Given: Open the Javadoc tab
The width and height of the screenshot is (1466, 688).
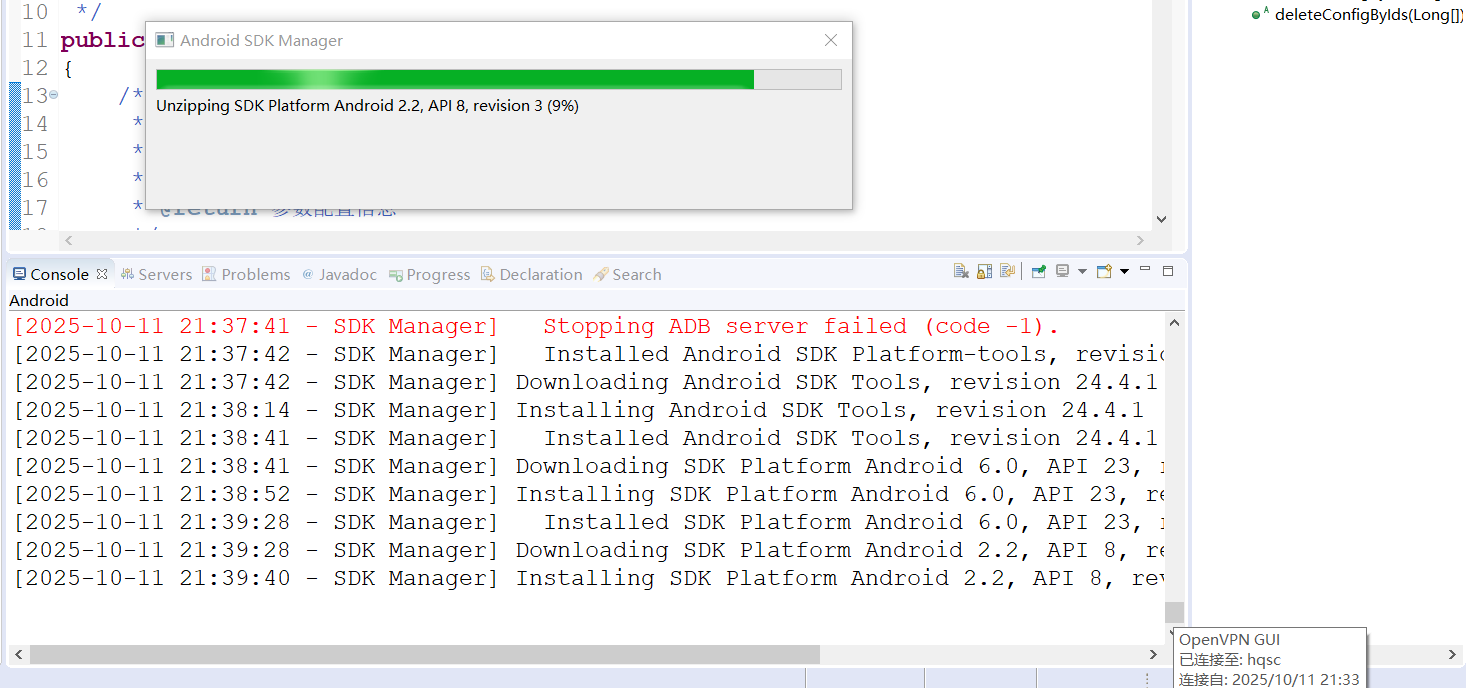Looking at the screenshot, I should (x=339, y=274).
